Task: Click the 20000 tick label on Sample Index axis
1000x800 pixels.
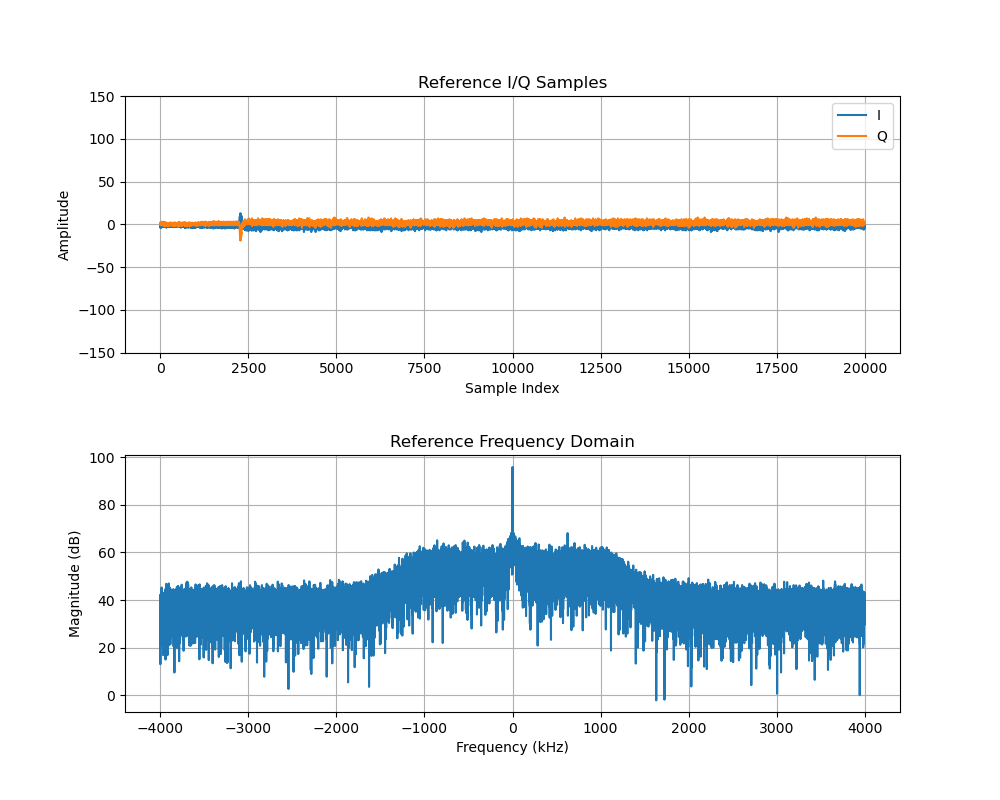Action: (x=865, y=368)
